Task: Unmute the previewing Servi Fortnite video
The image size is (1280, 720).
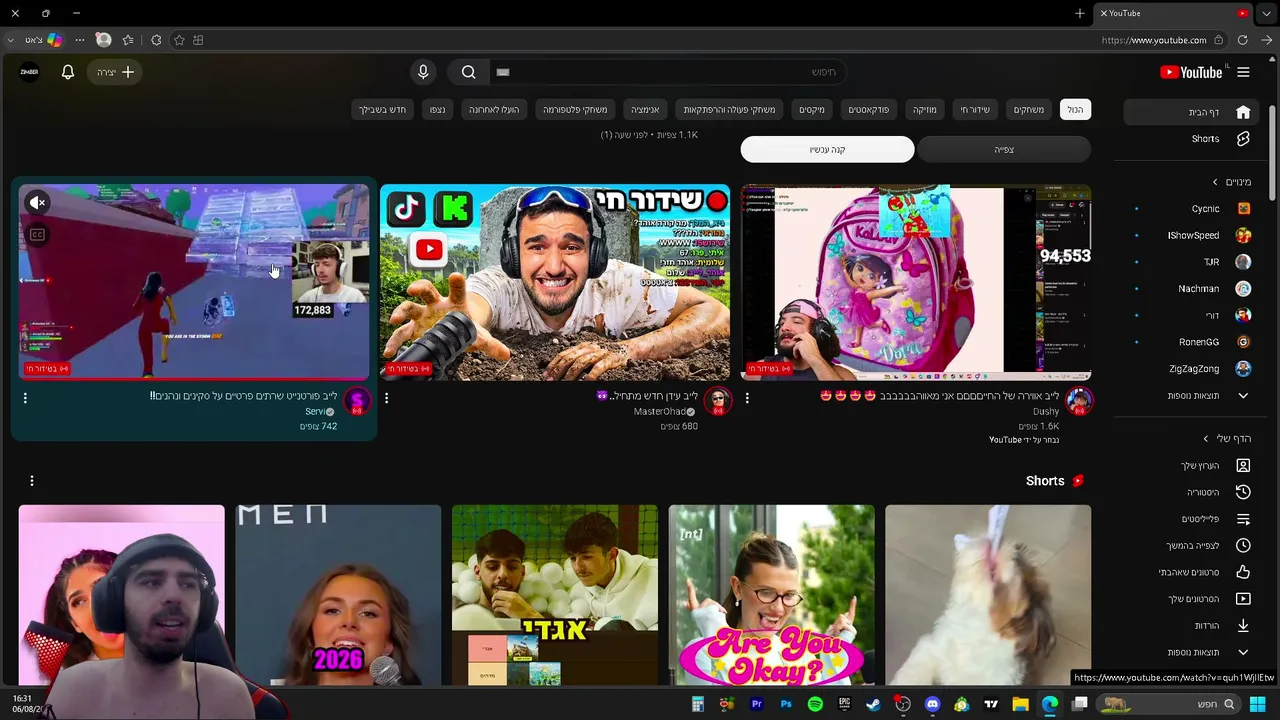Action: tap(37, 203)
